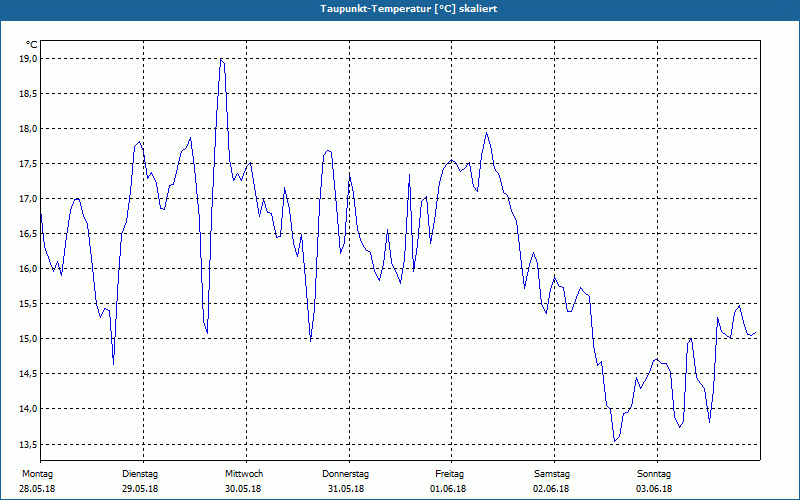Select the 19,0 y-axis value
This screenshot has width=800, height=500.
pyautogui.click(x=29, y=59)
